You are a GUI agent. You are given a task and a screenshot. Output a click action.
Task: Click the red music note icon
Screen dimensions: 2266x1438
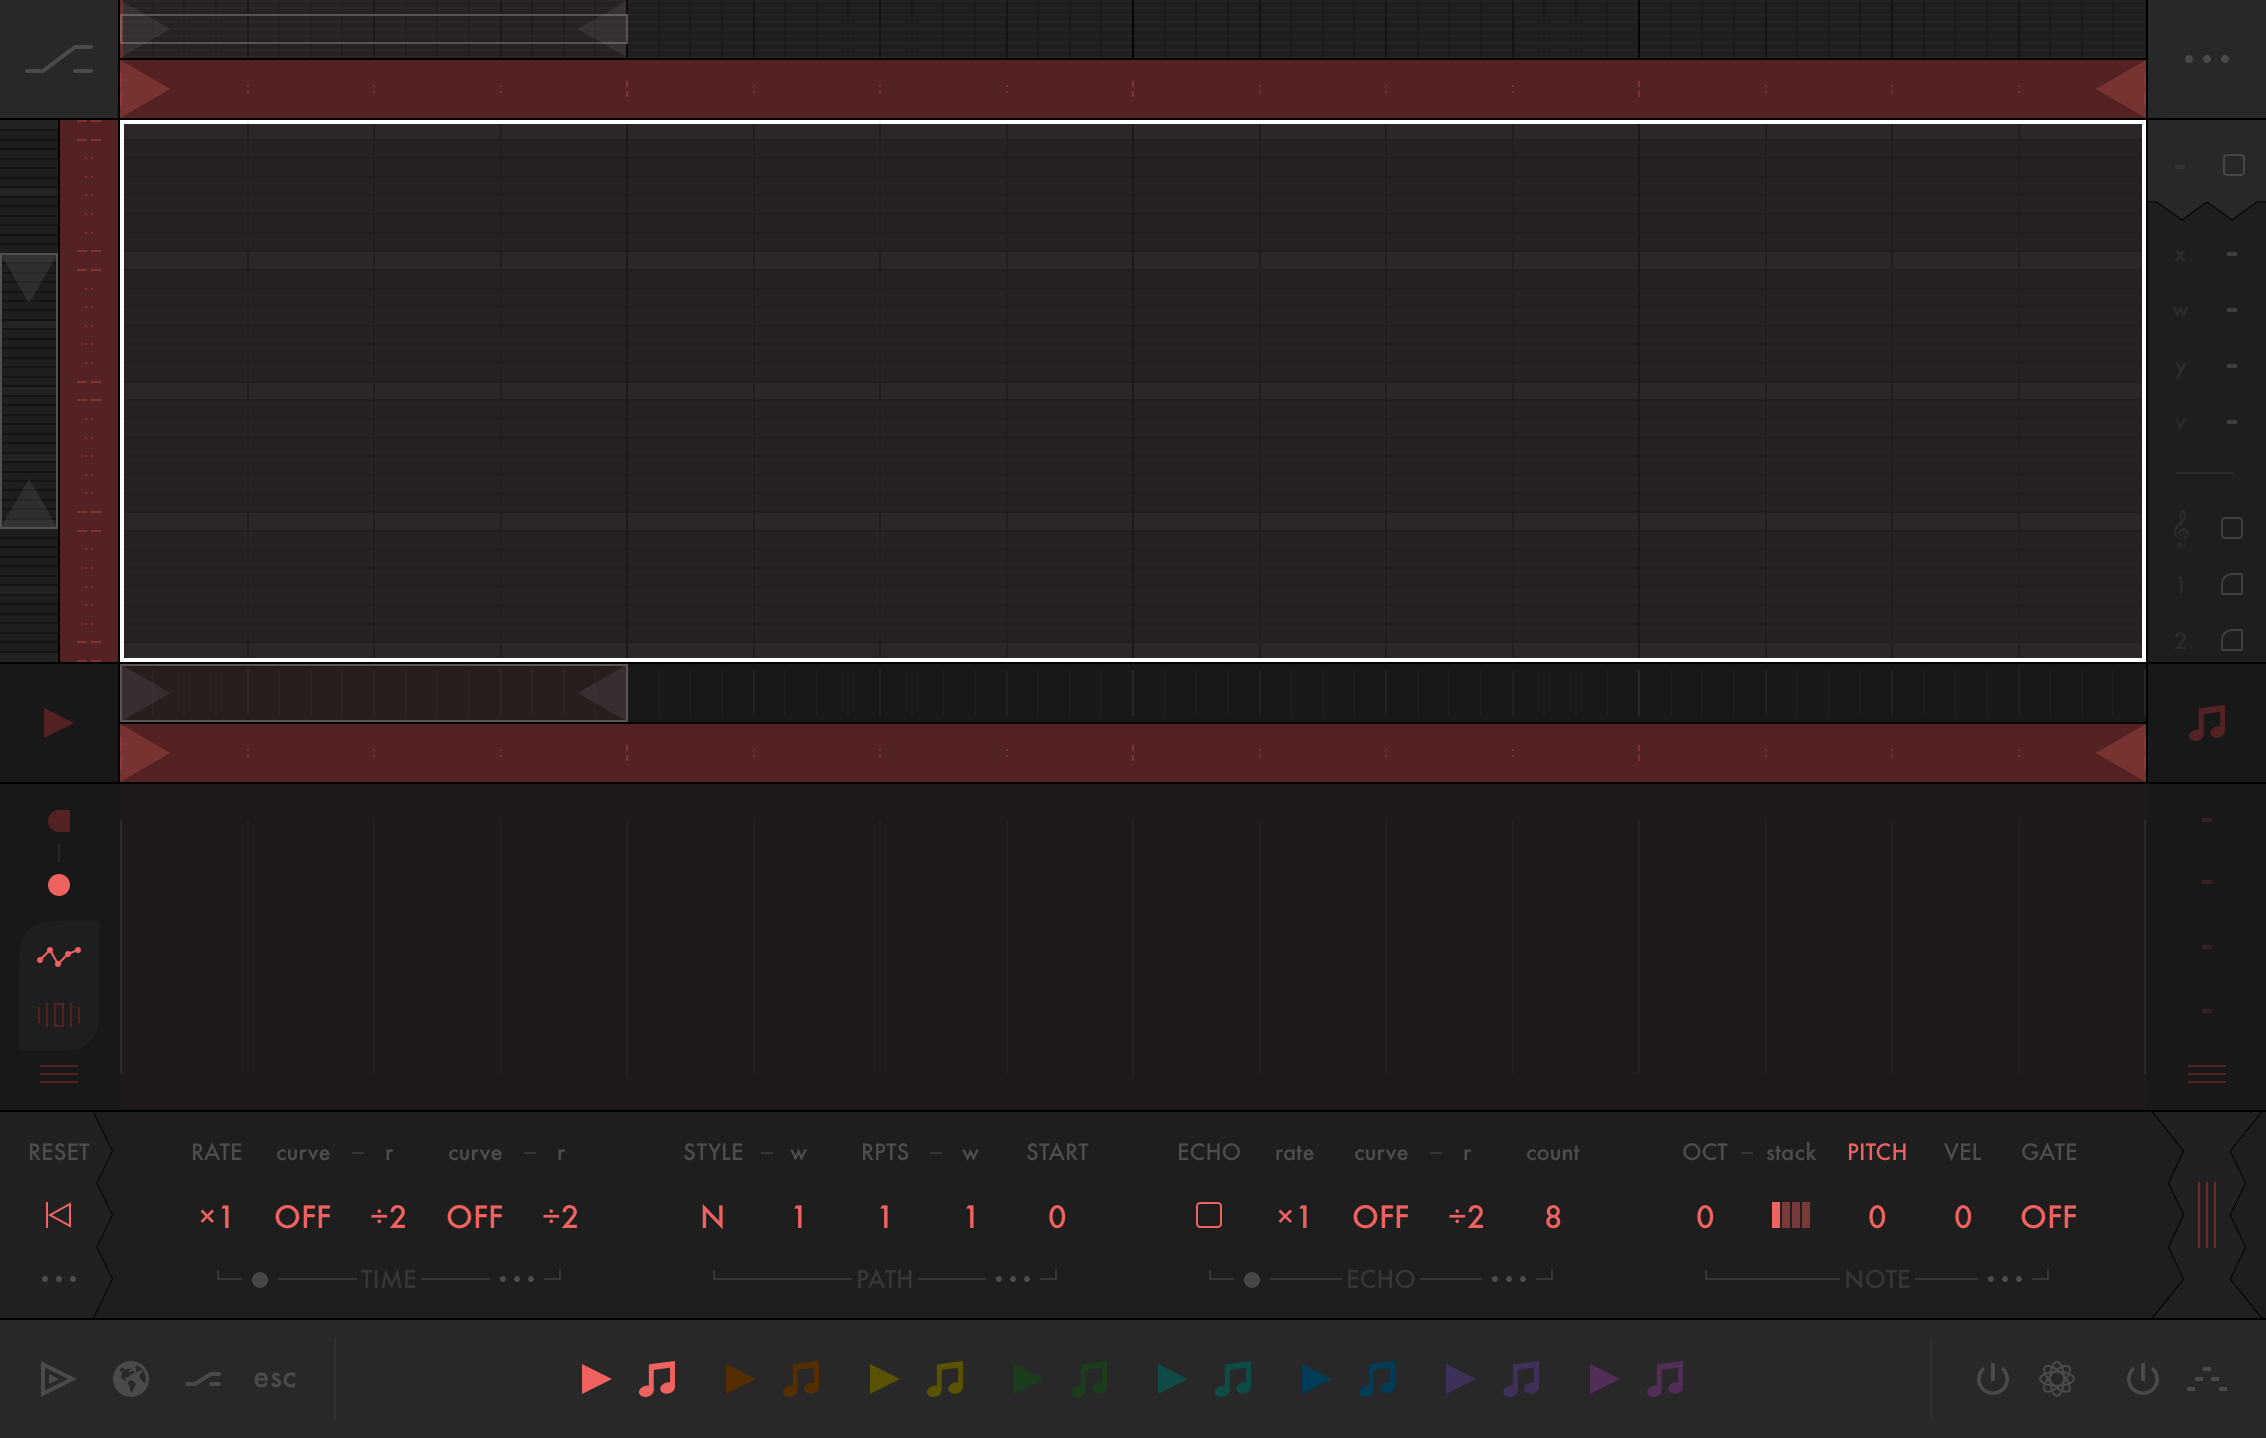tap(658, 1379)
